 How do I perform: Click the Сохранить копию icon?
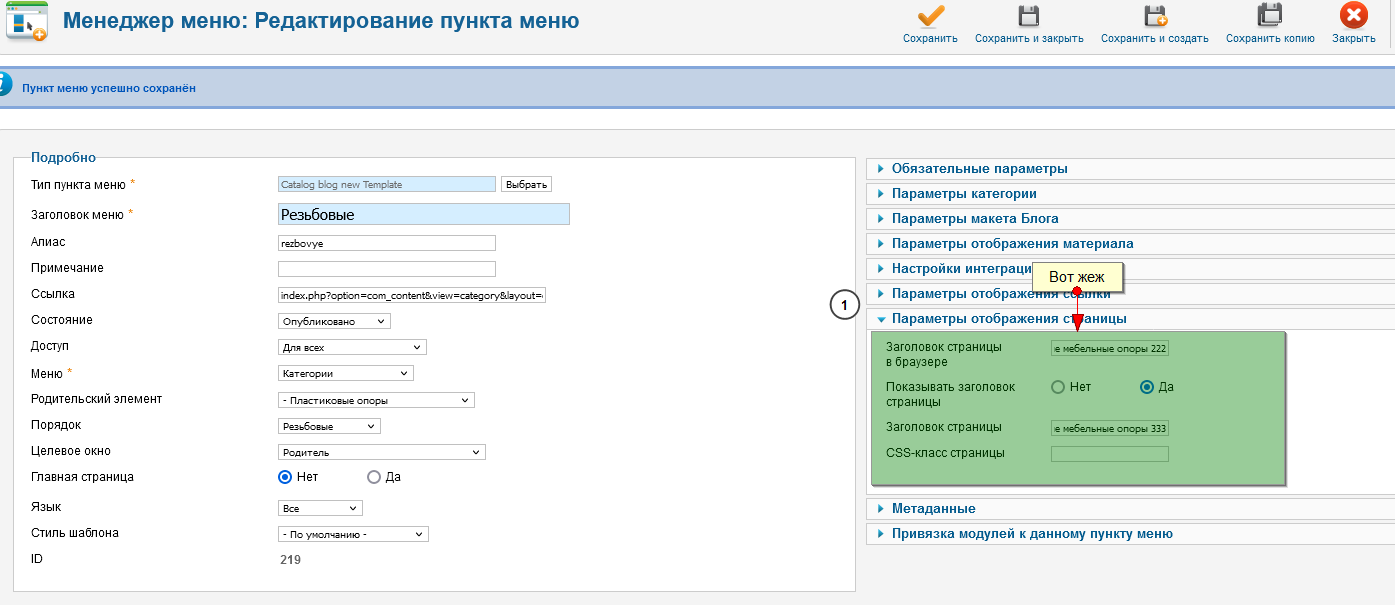1269,17
